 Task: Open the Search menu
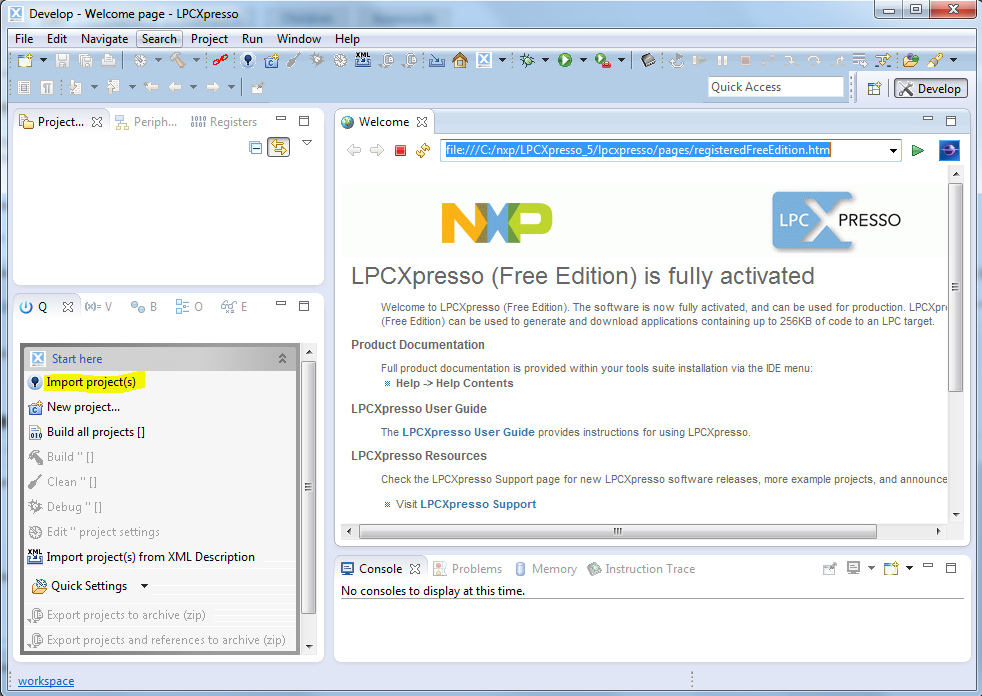click(159, 39)
